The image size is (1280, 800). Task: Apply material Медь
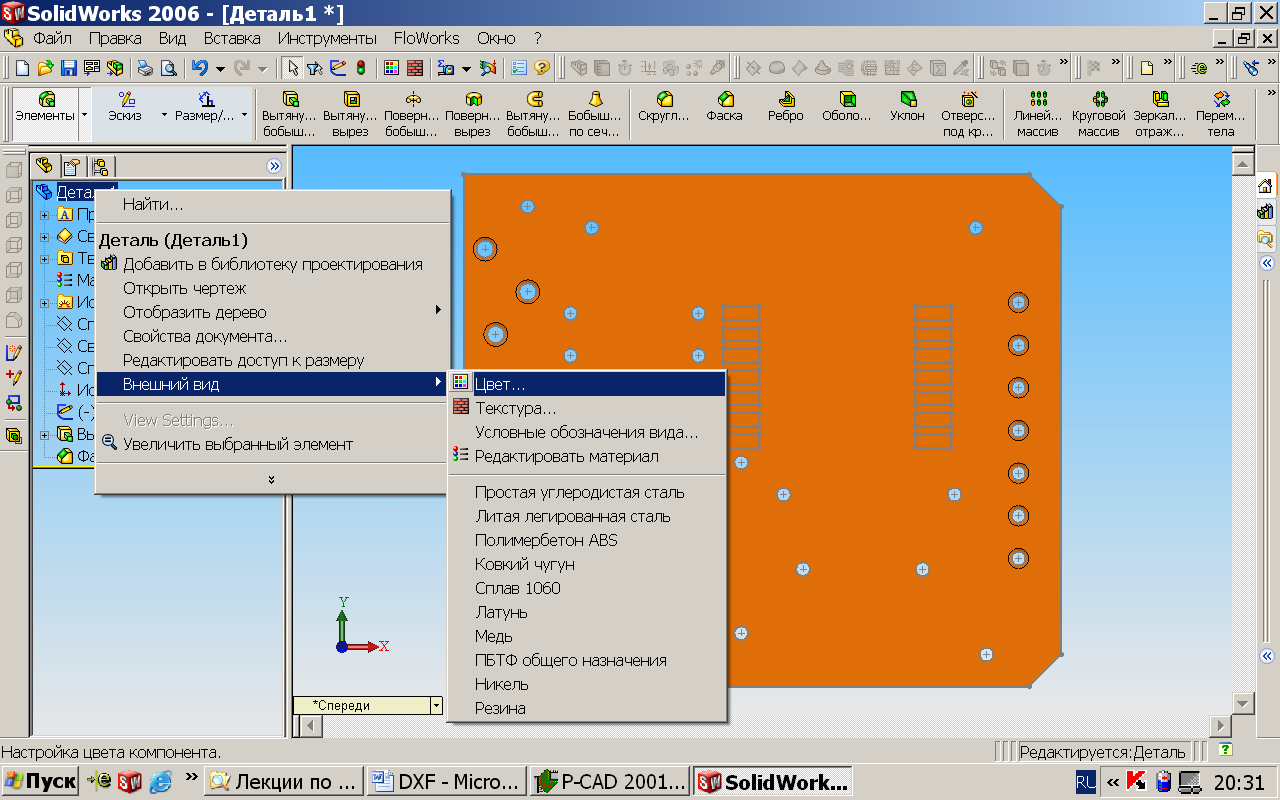(586, 636)
